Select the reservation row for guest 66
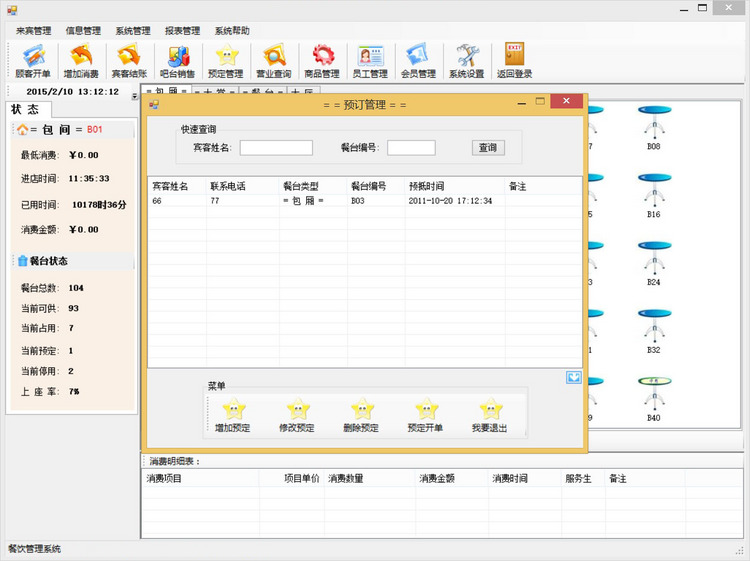This screenshot has height=561, width=750. (300, 201)
